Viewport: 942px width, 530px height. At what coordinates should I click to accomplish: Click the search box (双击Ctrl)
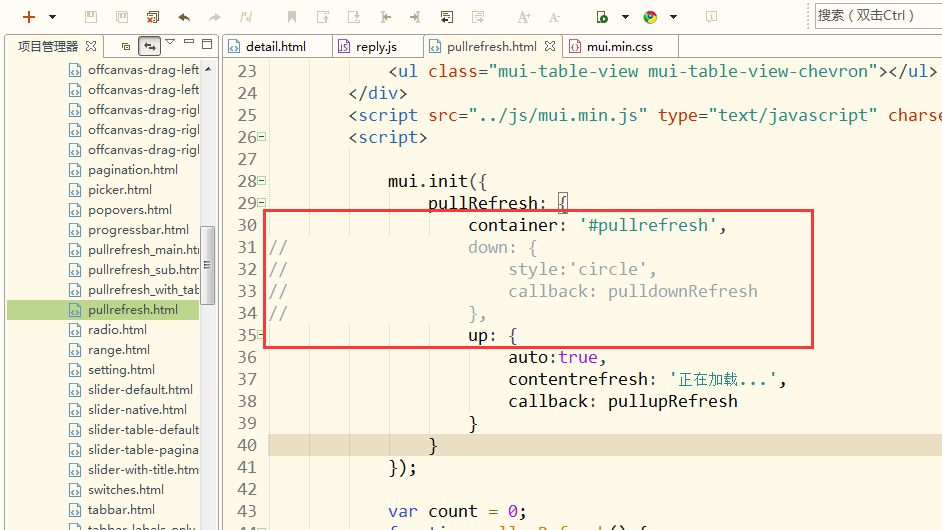point(878,16)
